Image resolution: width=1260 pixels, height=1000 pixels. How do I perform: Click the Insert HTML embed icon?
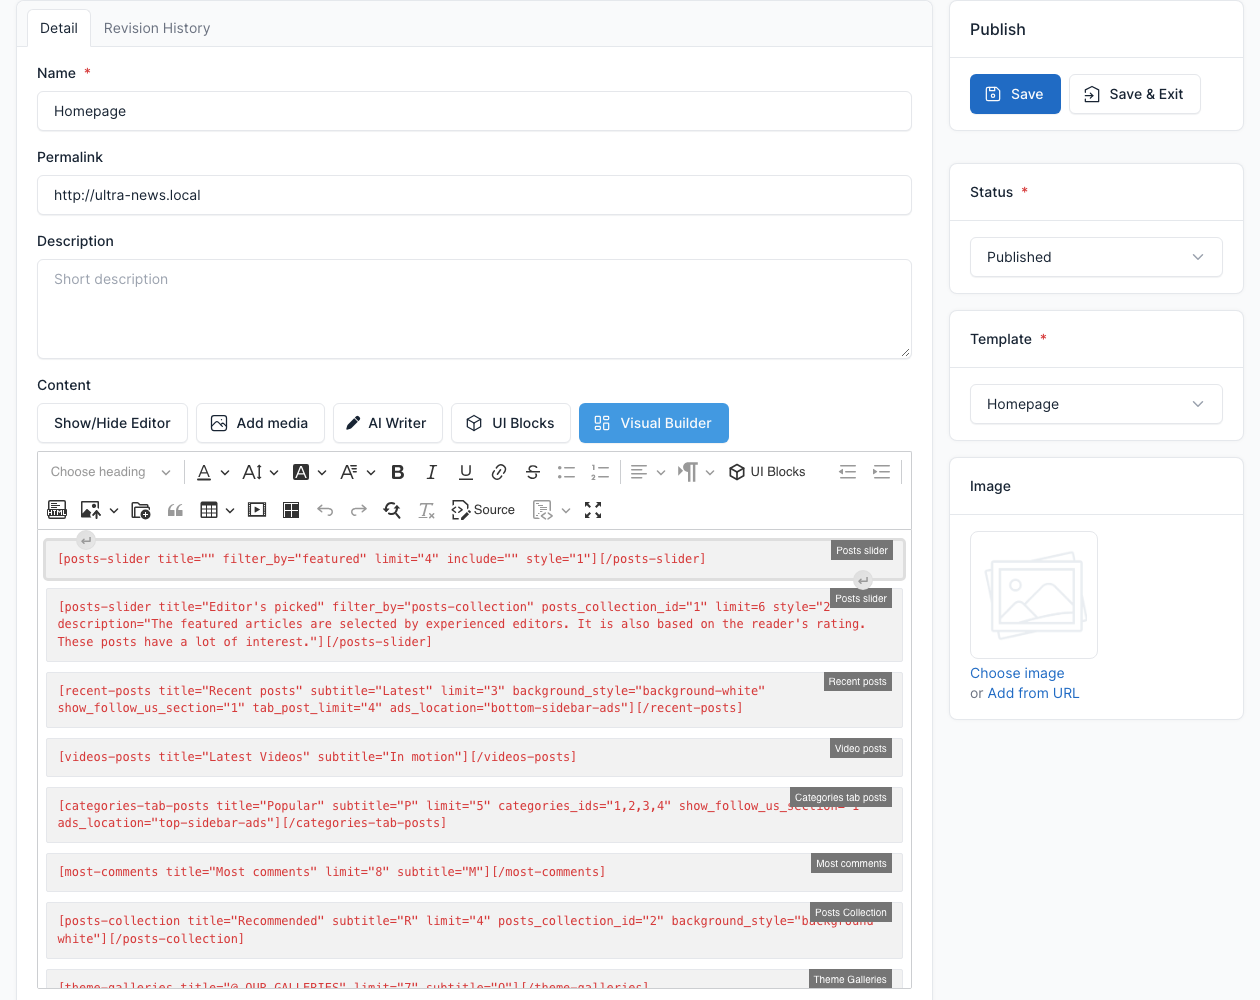pos(57,510)
